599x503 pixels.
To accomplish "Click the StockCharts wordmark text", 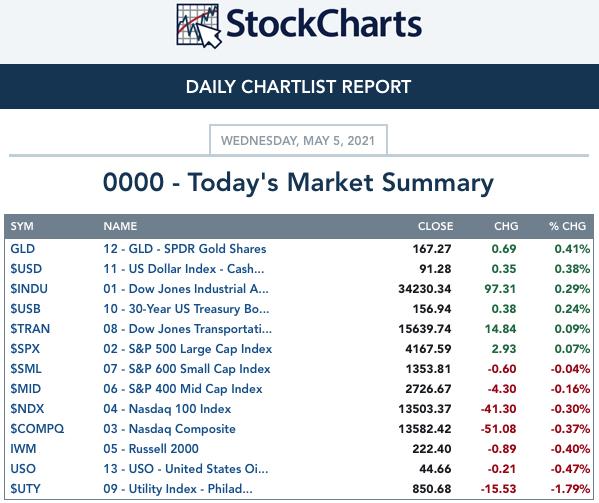I will (324, 24).
